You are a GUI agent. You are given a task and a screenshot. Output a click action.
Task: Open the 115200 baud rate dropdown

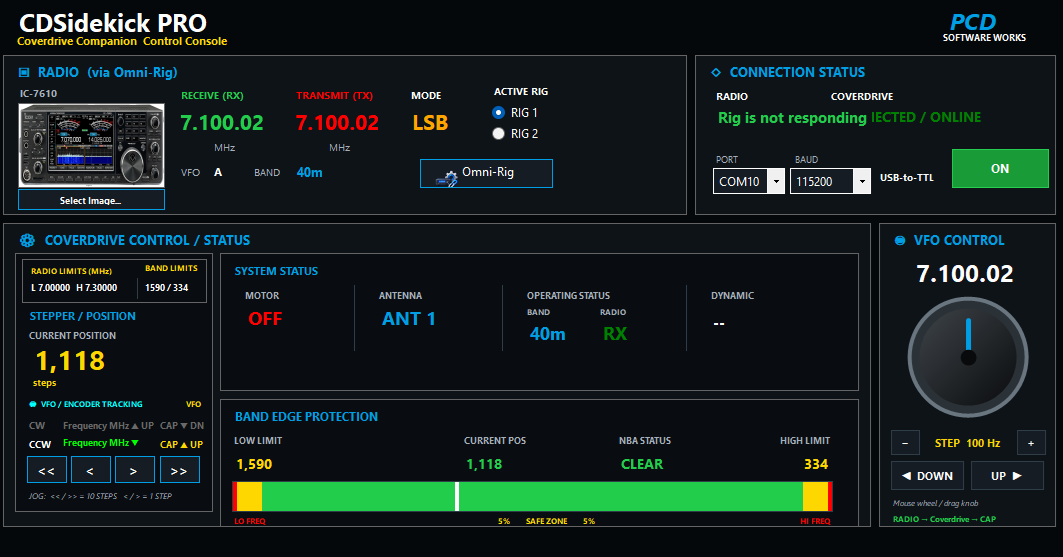click(x=862, y=182)
